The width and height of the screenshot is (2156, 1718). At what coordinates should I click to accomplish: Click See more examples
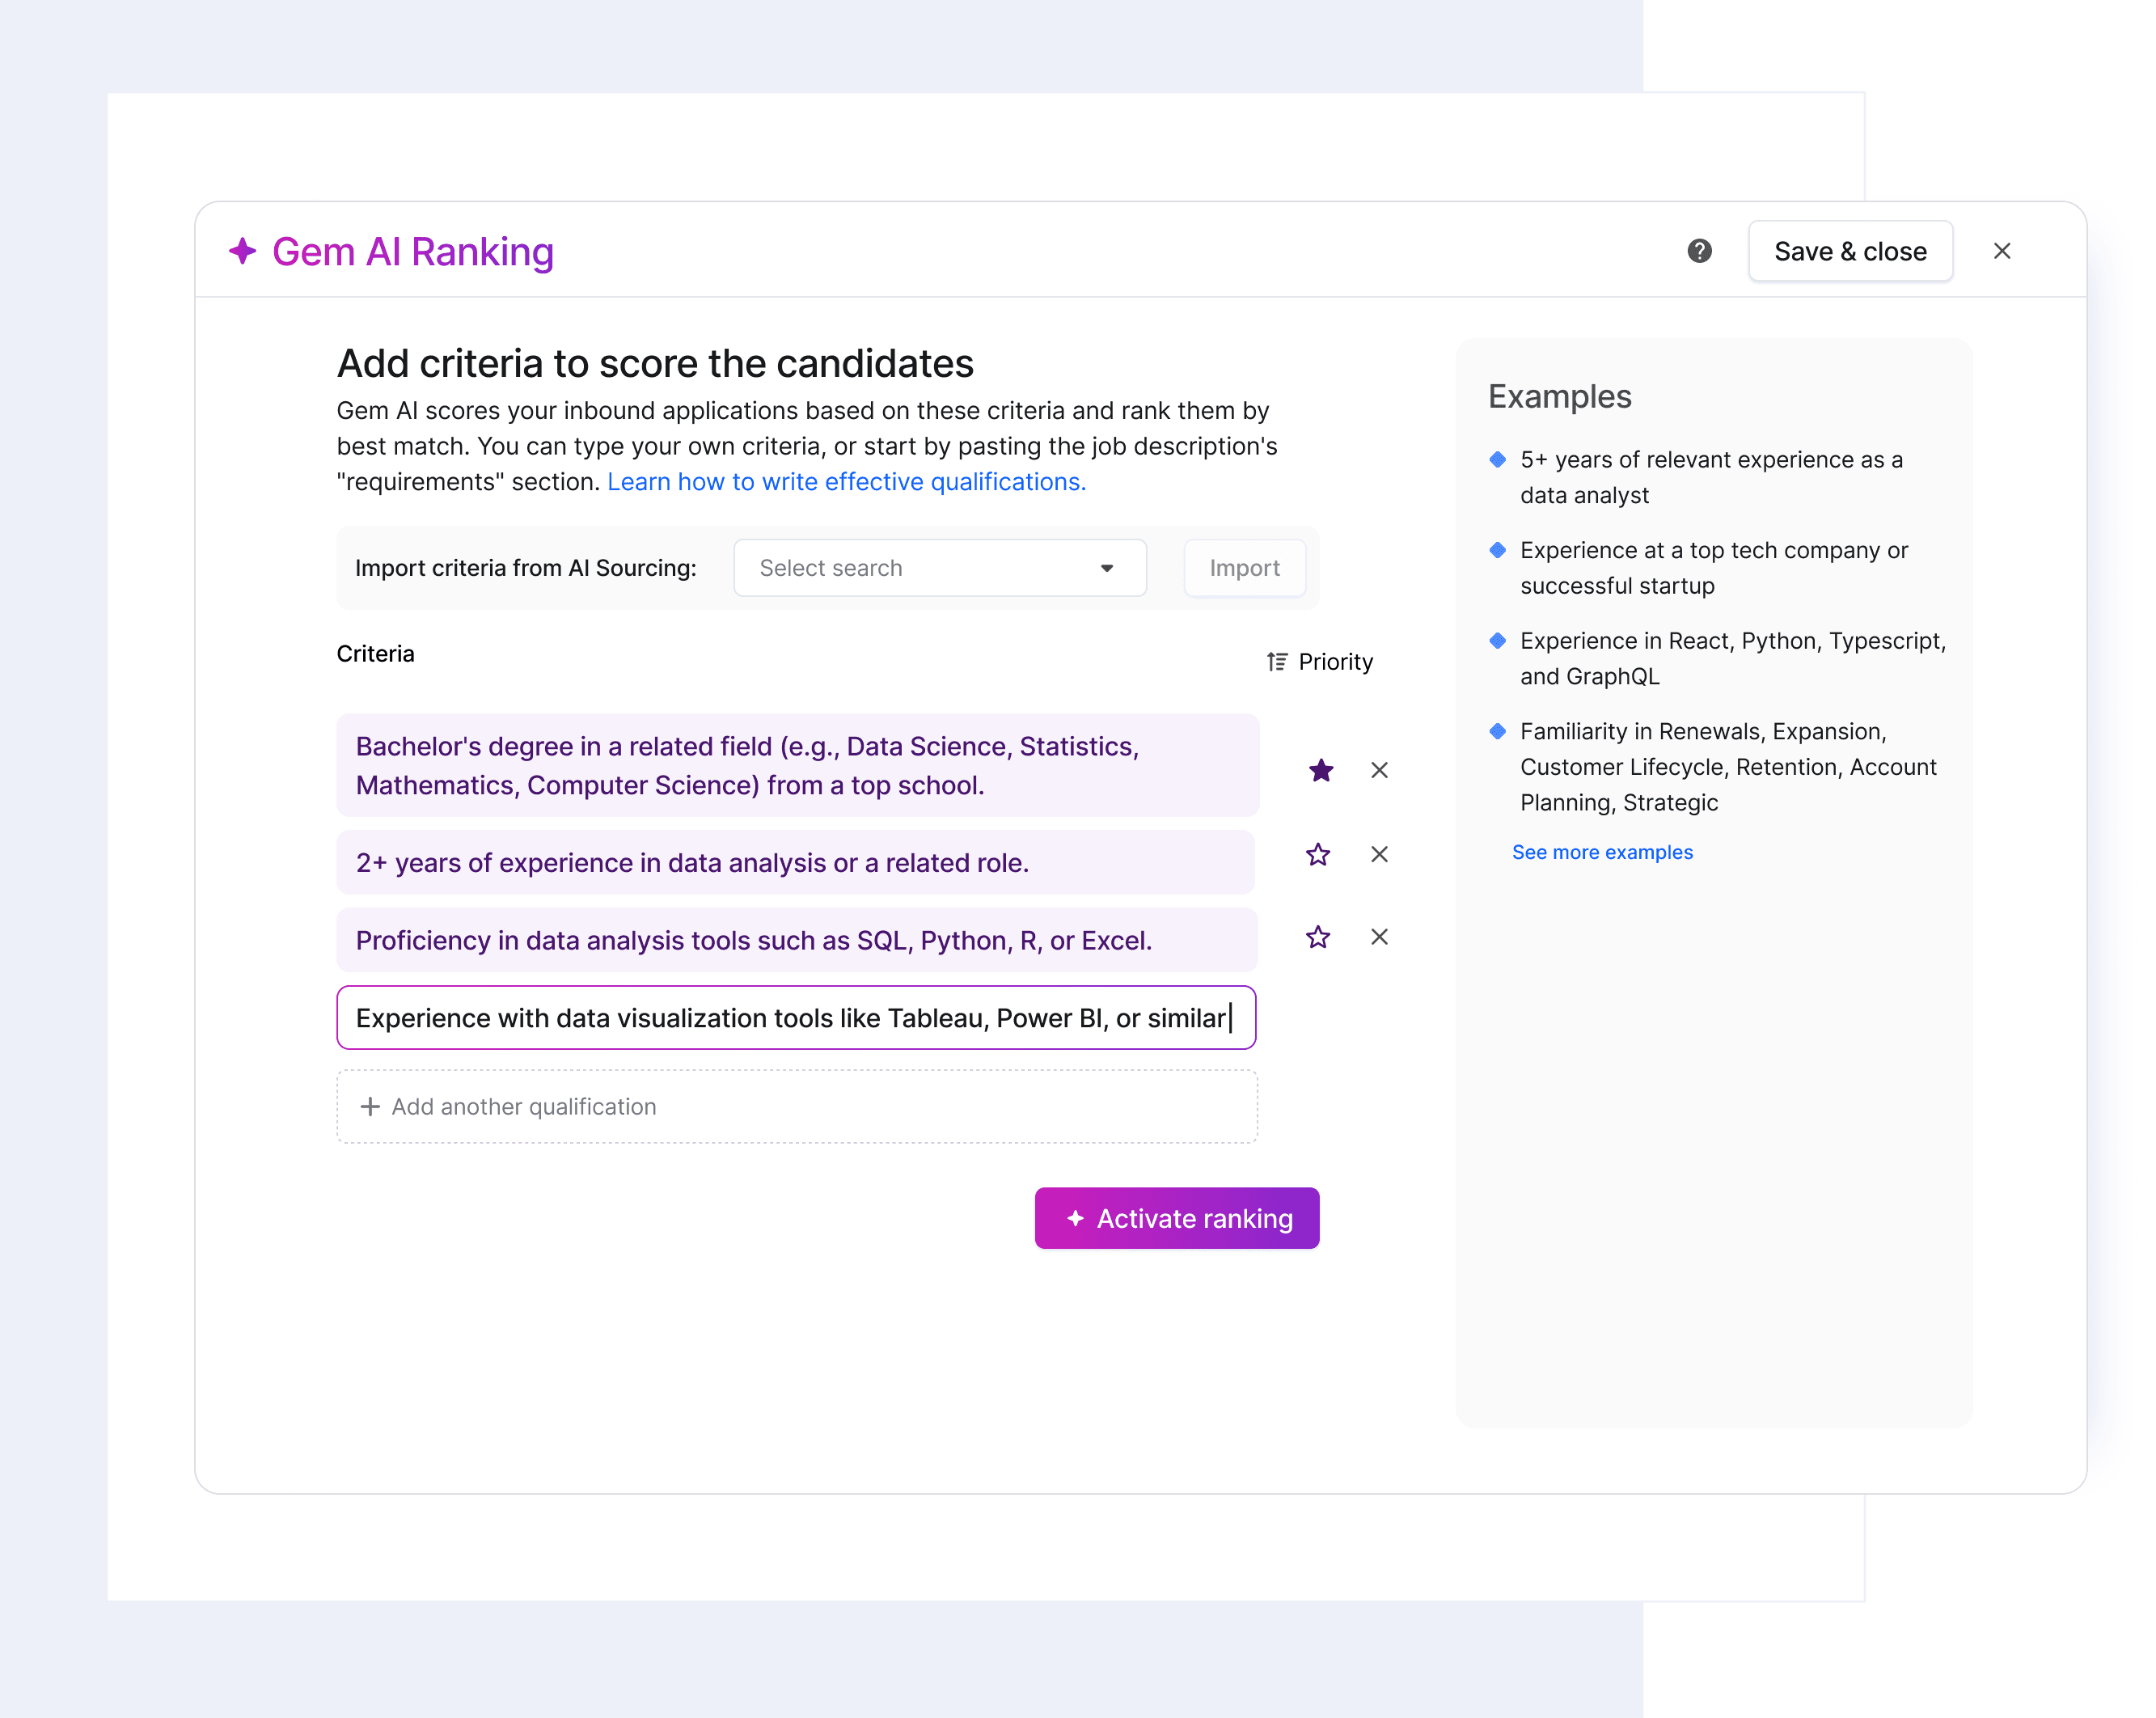1602,852
